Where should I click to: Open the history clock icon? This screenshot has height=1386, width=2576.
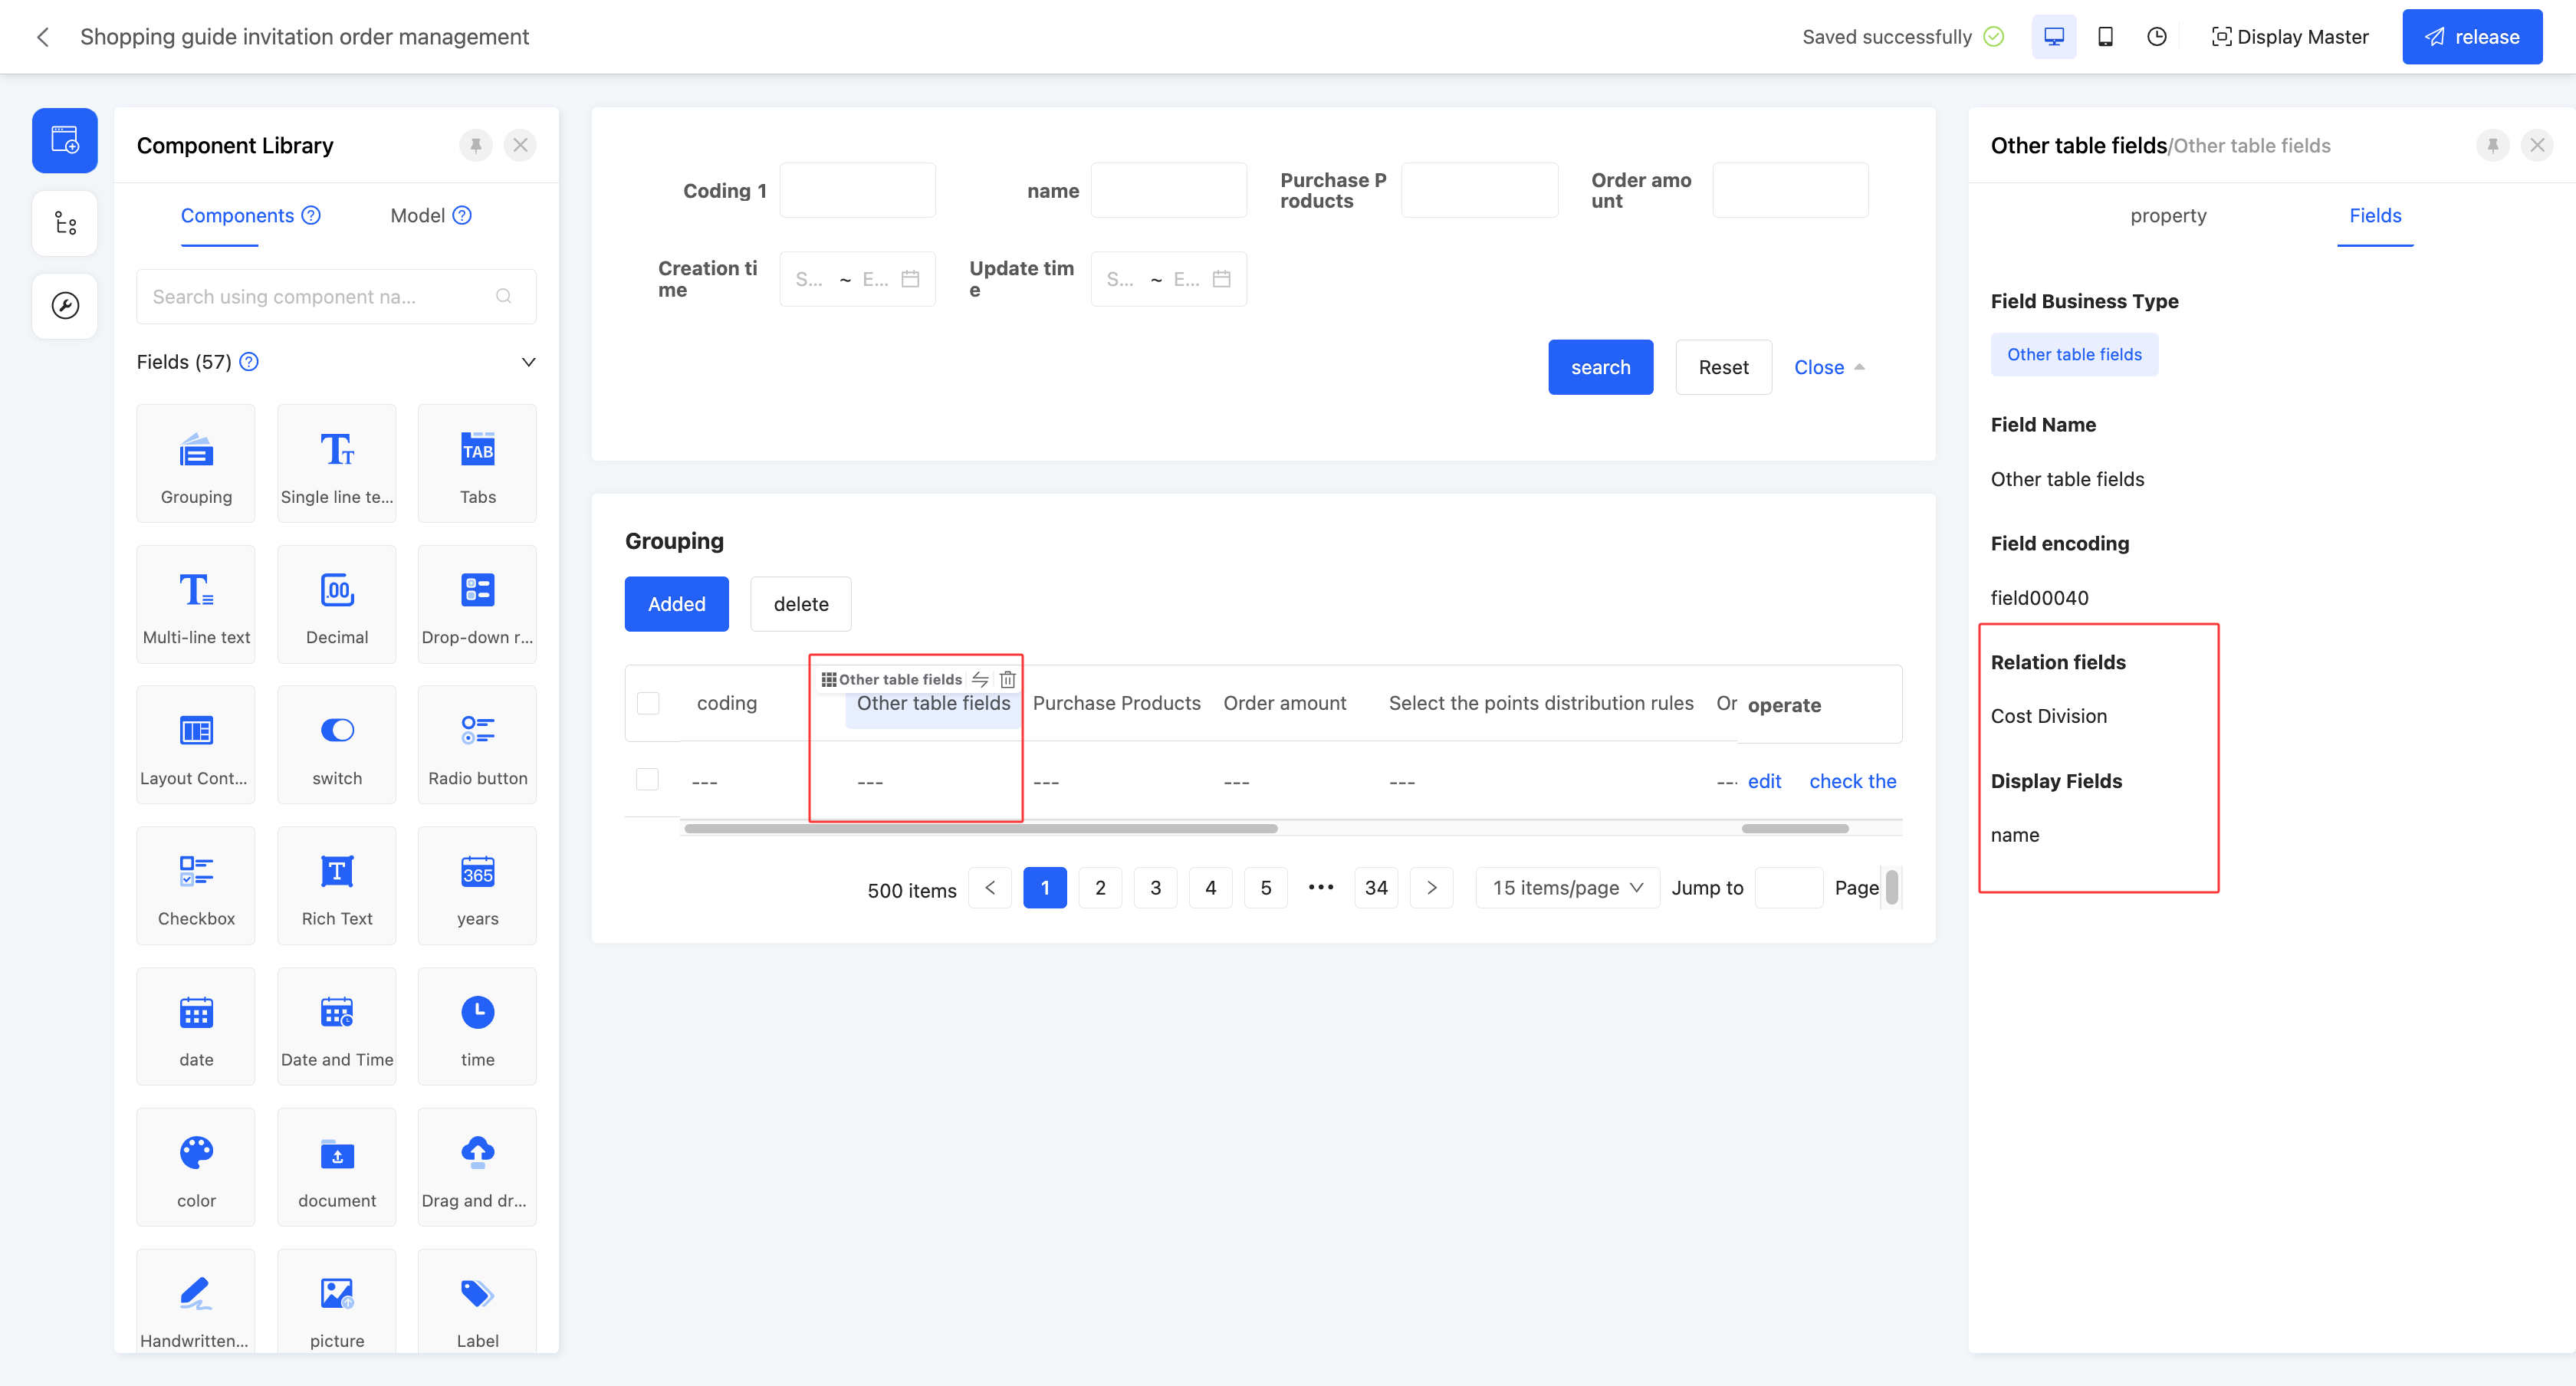pos(2157,37)
